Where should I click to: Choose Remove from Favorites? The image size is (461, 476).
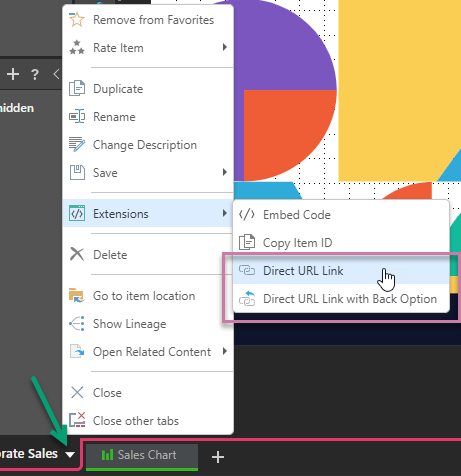point(148,20)
